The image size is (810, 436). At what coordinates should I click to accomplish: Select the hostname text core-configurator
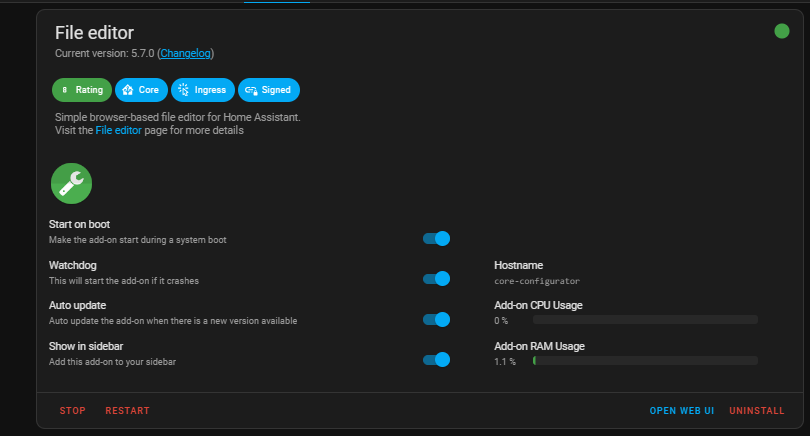coord(537,281)
